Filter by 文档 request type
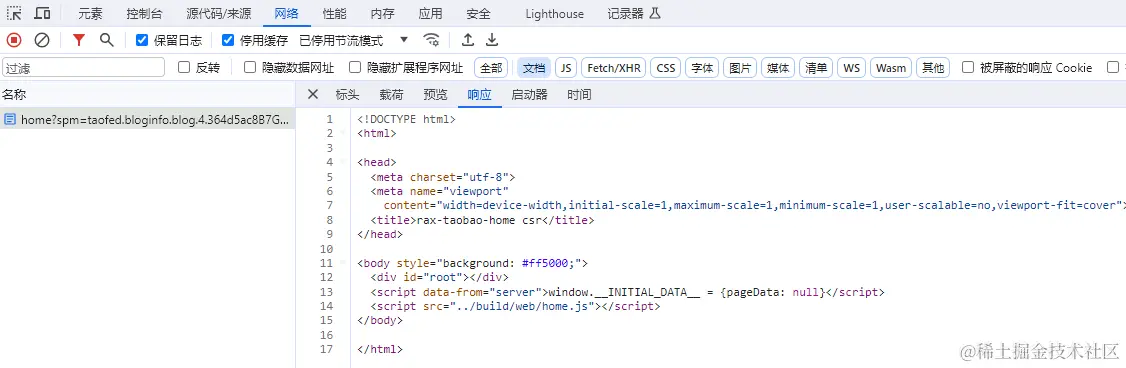 pyautogui.click(x=534, y=68)
